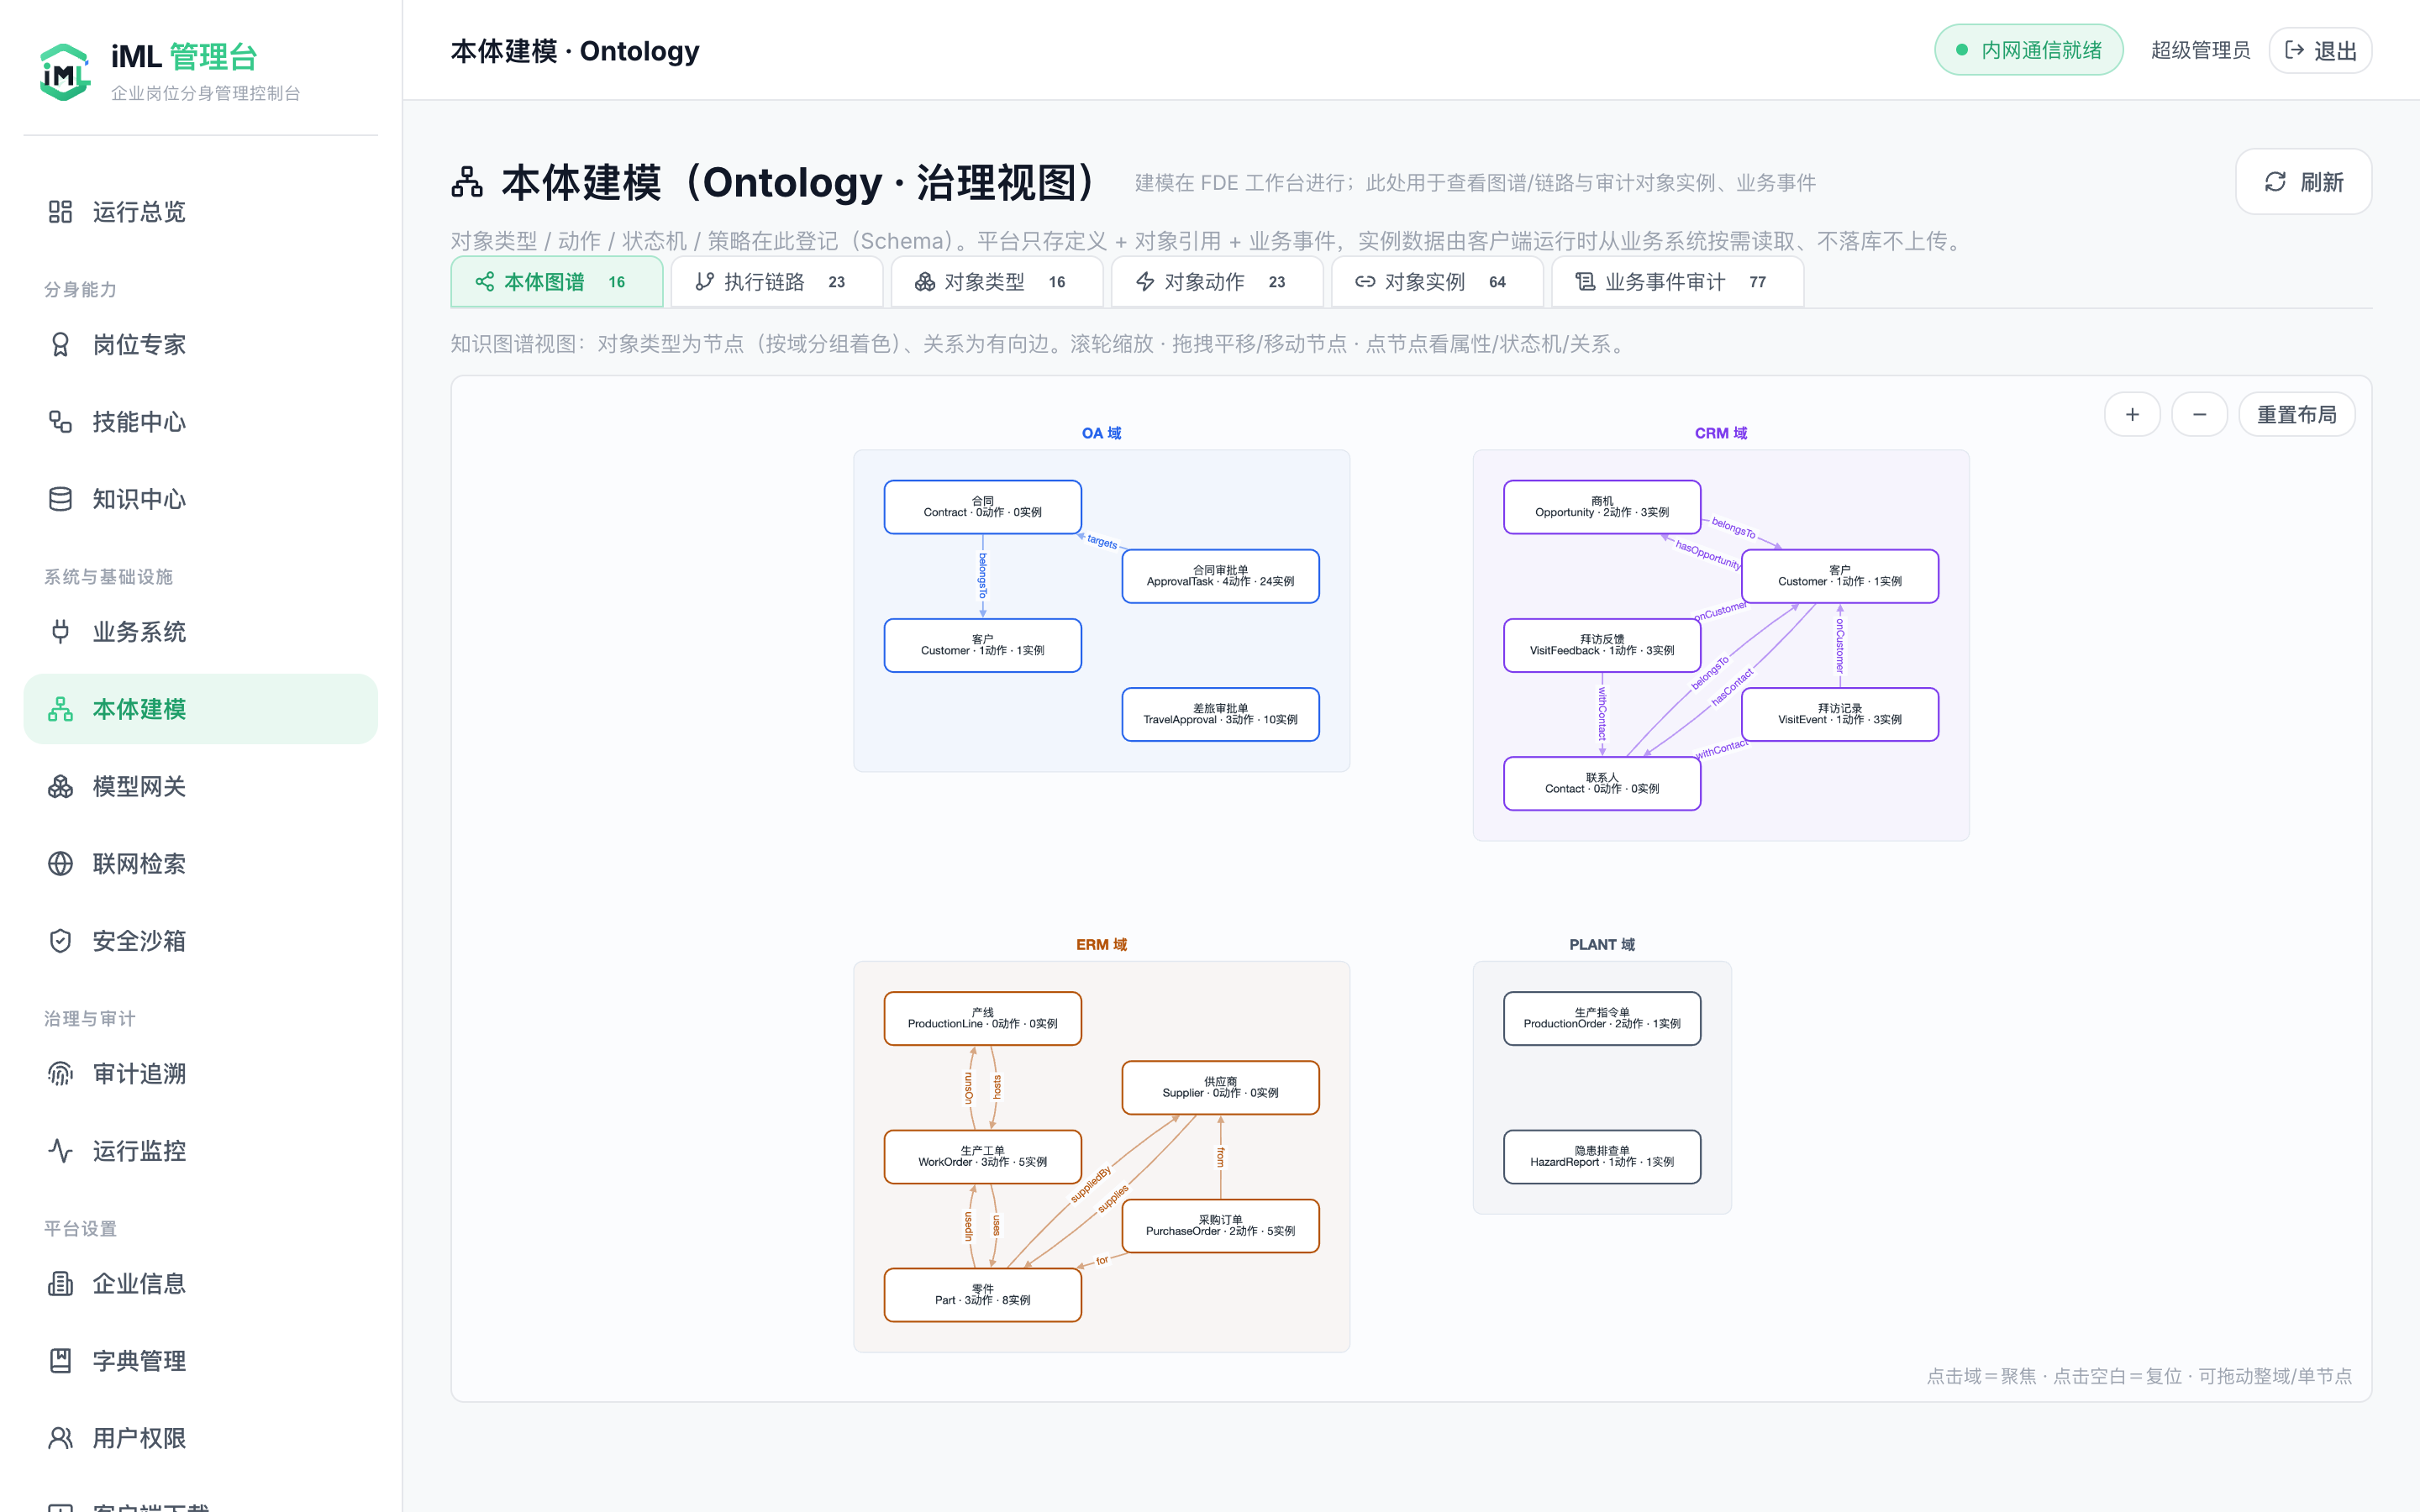Open 技能中心 label in sidebar
The image size is (2420, 1512).
pyautogui.click(x=139, y=422)
